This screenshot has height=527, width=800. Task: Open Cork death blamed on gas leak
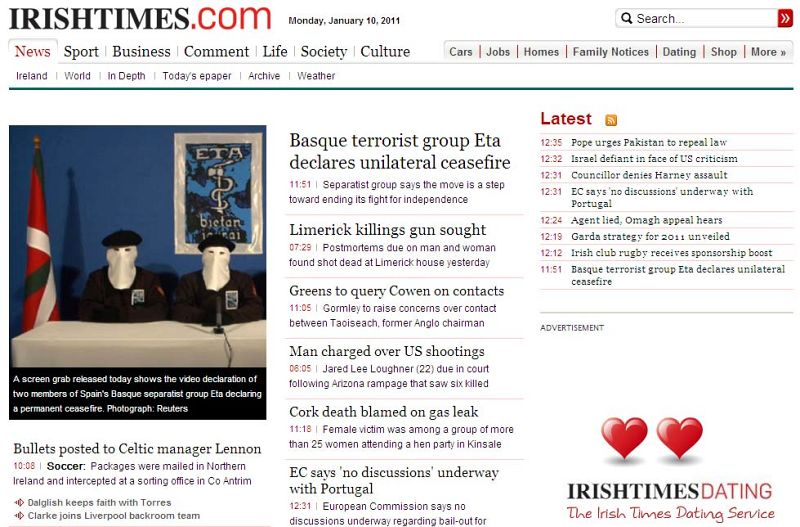tap(384, 412)
